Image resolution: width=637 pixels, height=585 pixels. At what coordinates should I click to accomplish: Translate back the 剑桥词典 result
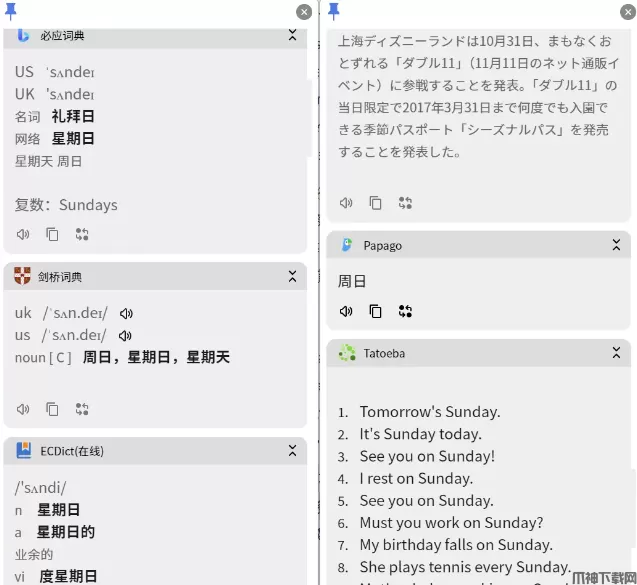(x=82, y=409)
